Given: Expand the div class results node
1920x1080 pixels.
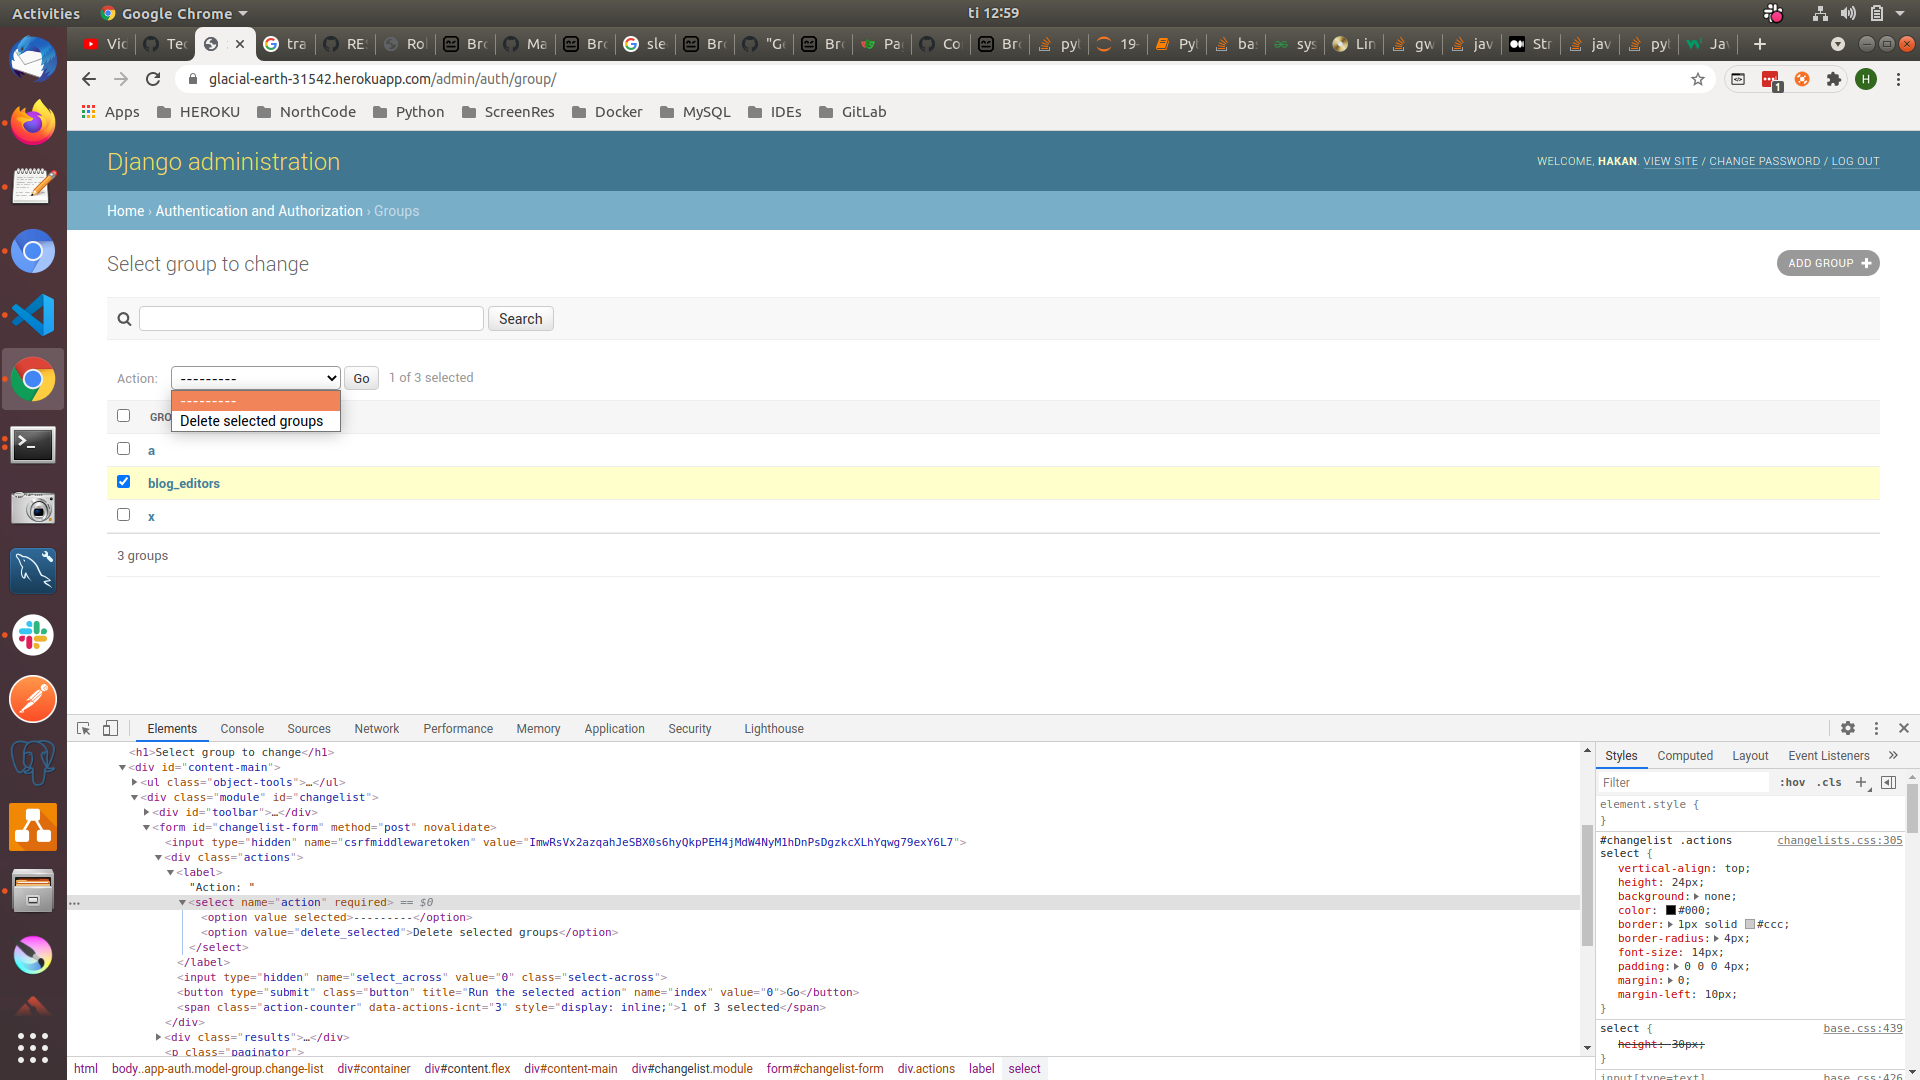Looking at the screenshot, I should click(159, 1037).
